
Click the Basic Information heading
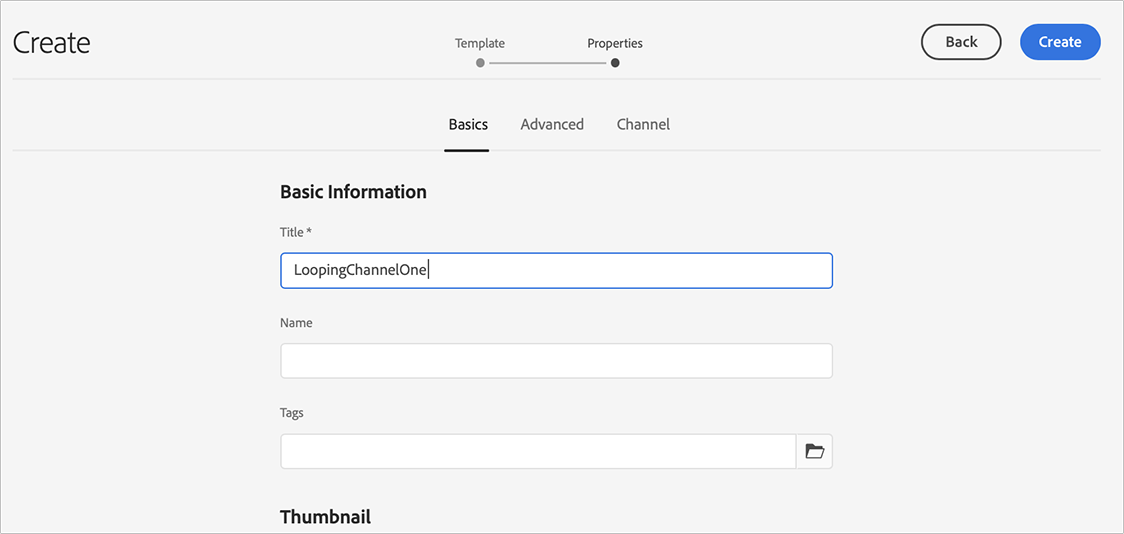(x=353, y=192)
